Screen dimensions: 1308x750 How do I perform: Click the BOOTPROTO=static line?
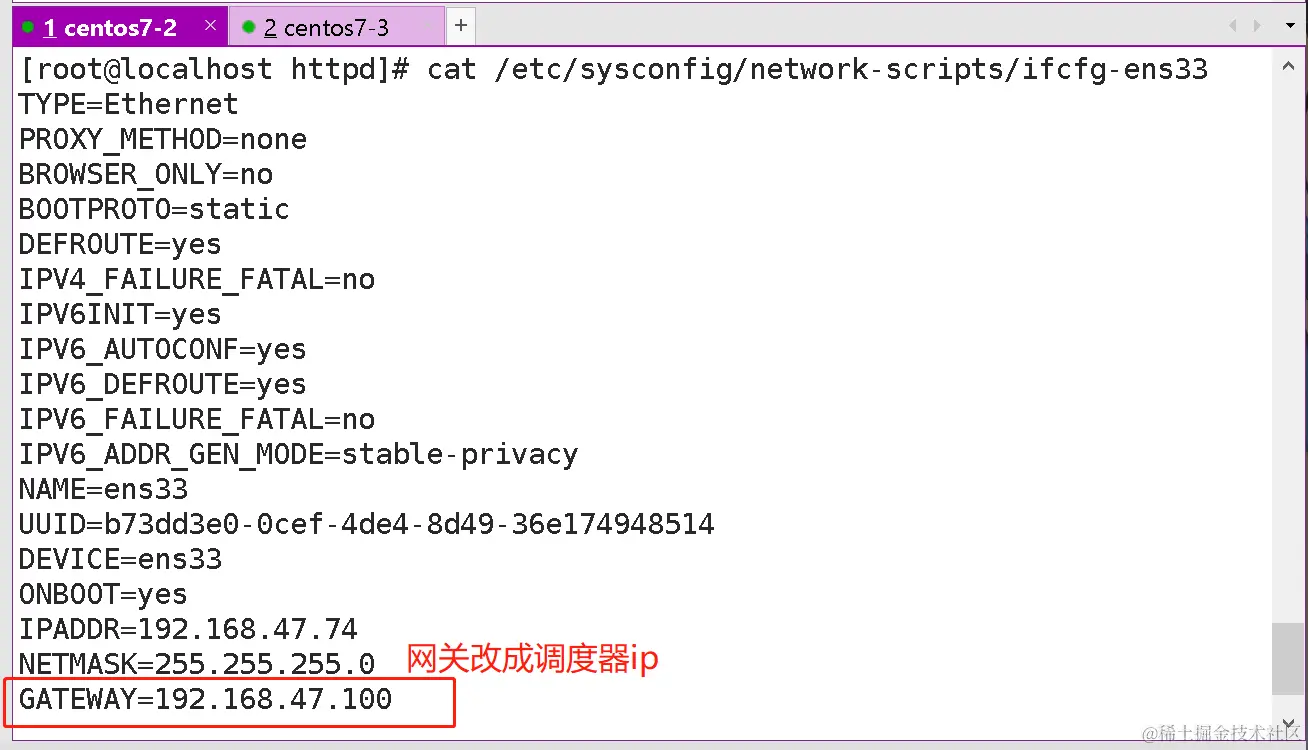point(154,209)
